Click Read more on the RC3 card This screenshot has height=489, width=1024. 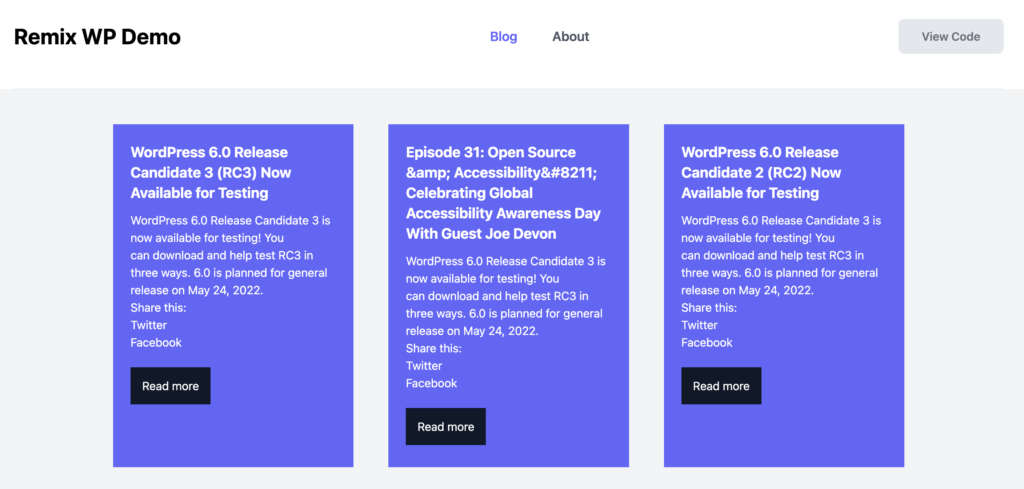coord(170,386)
